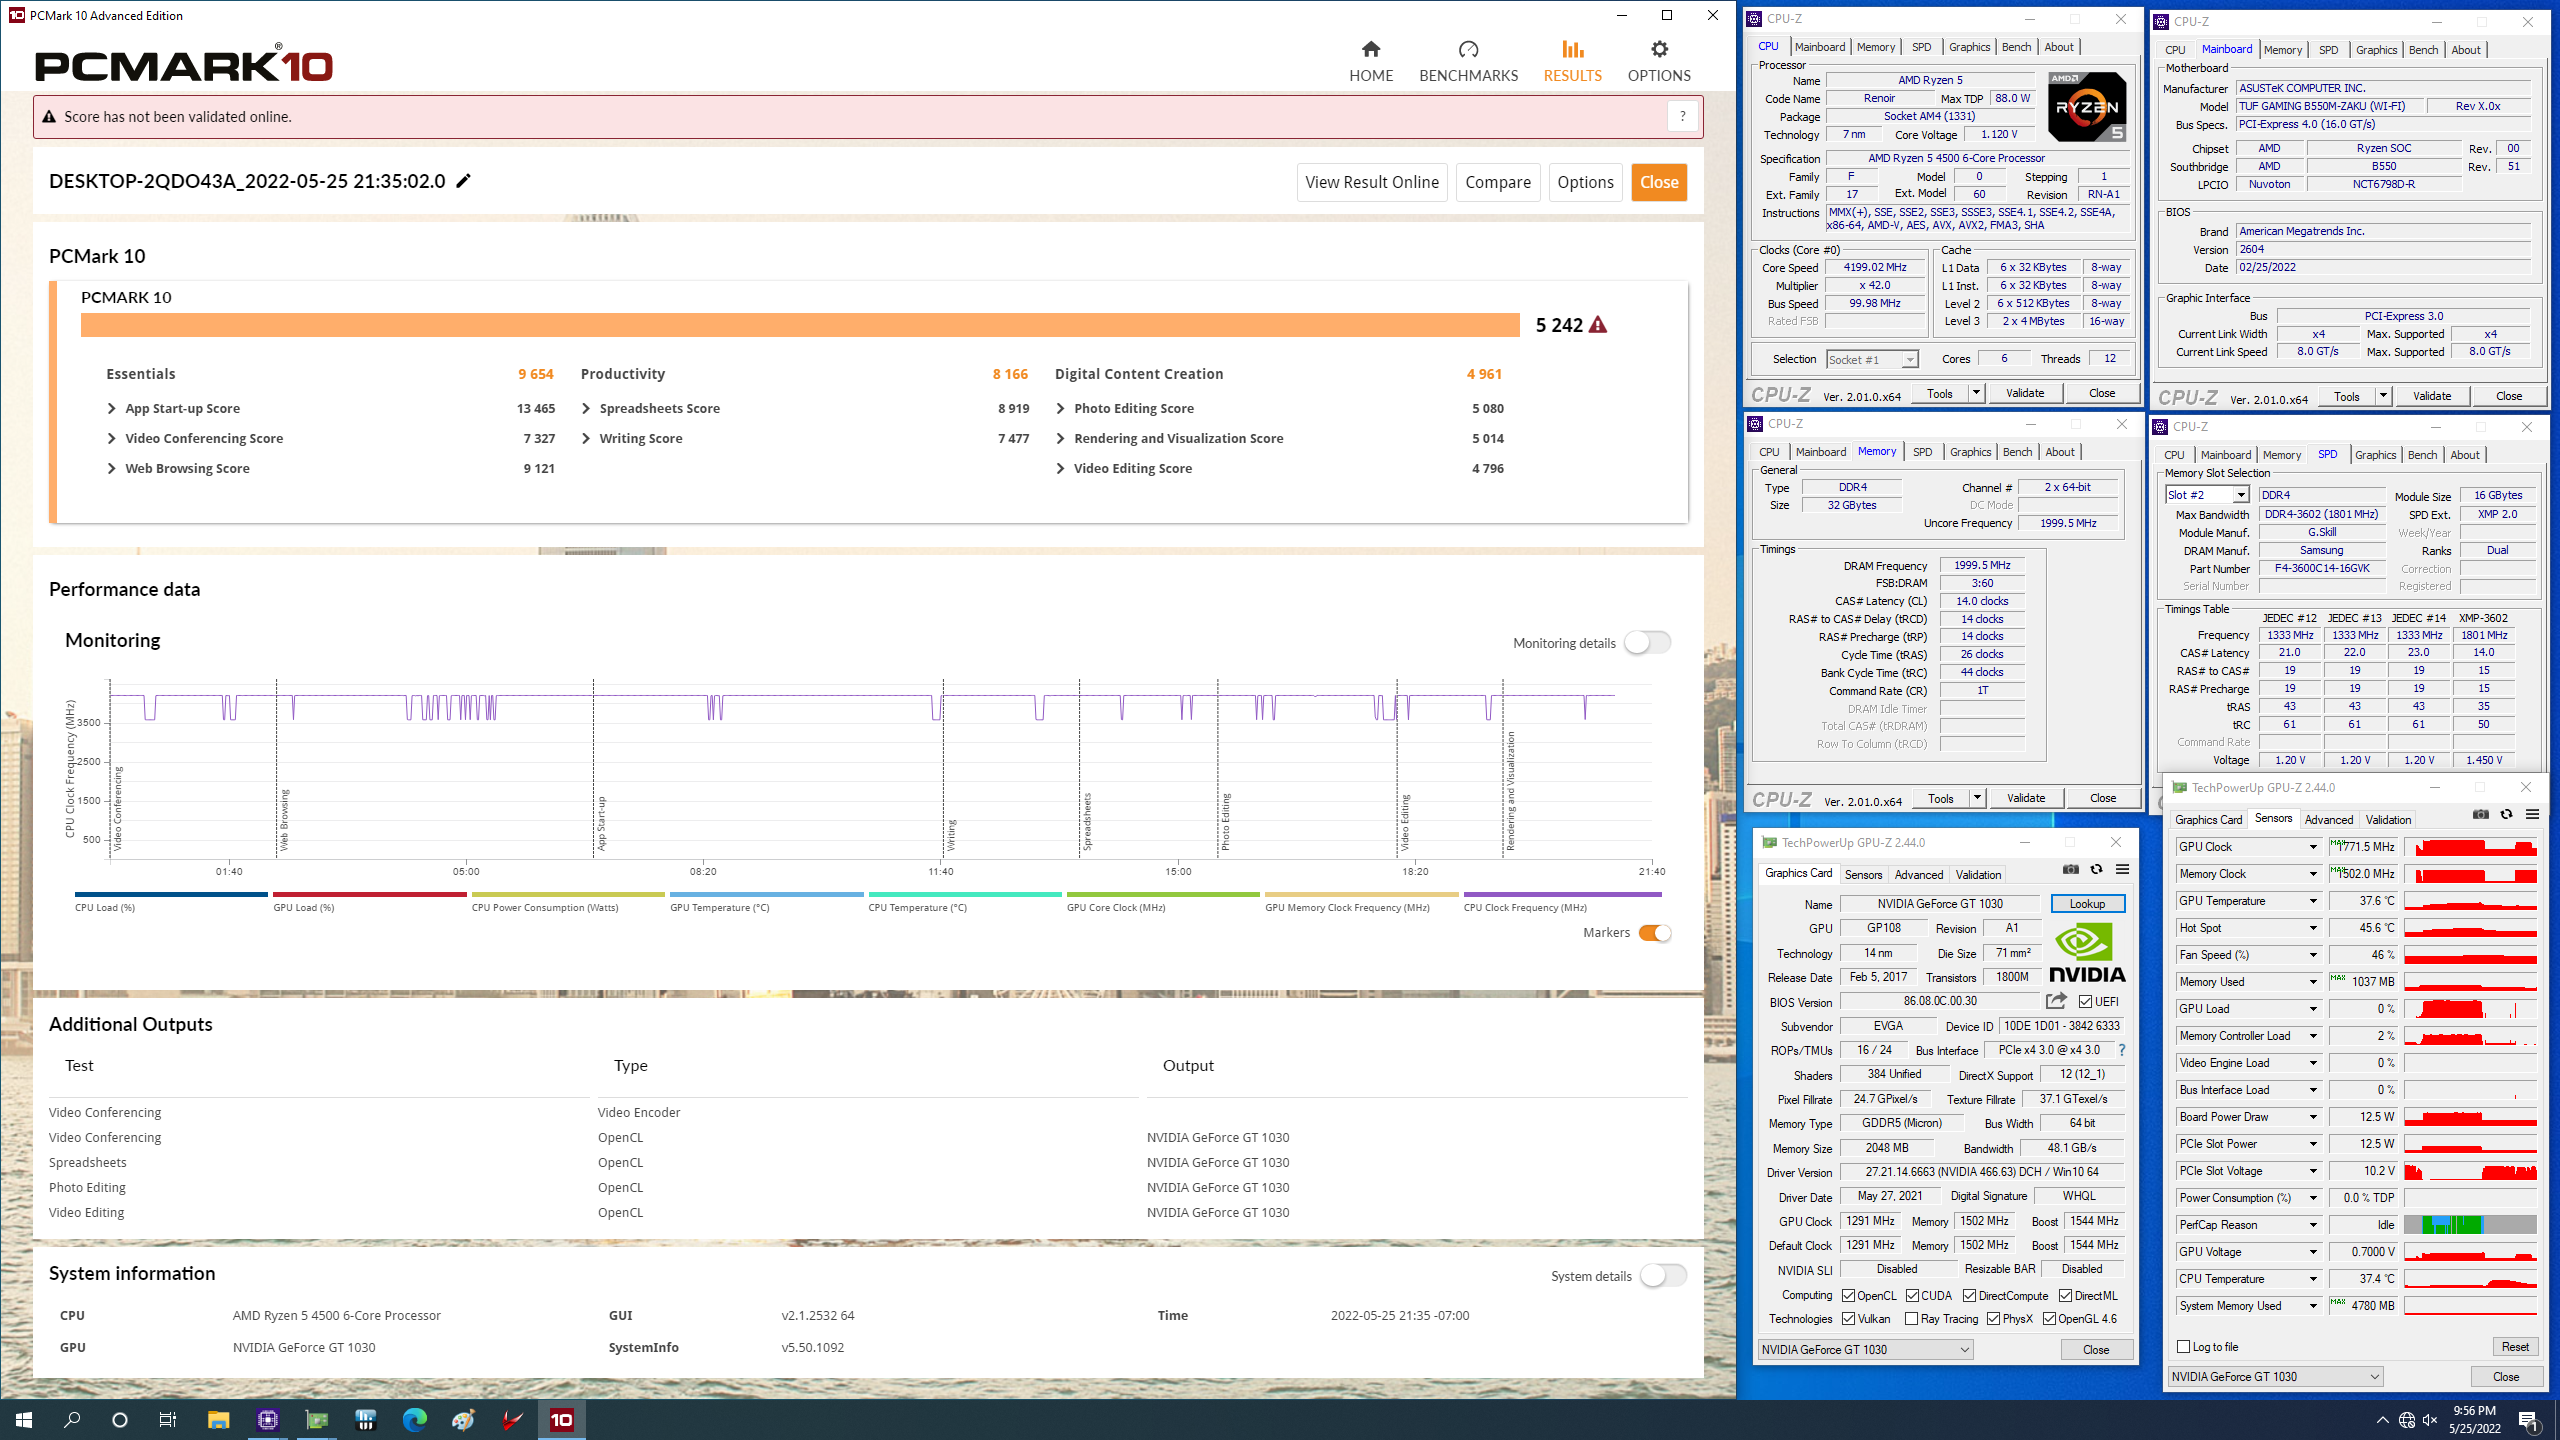Enable Log to file checkbox in GPU-Z Sensors
This screenshot has height=1440, width=2560.
click(x=2184, y=1347)
